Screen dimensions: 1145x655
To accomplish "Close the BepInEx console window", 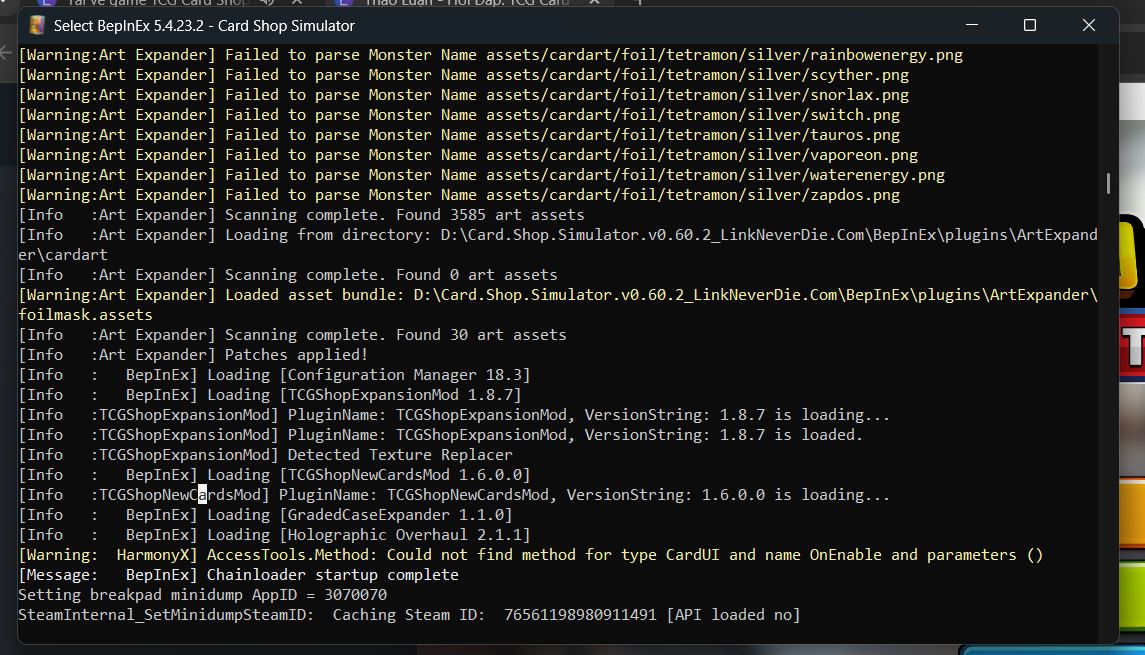I will [x=1088, y=25].
